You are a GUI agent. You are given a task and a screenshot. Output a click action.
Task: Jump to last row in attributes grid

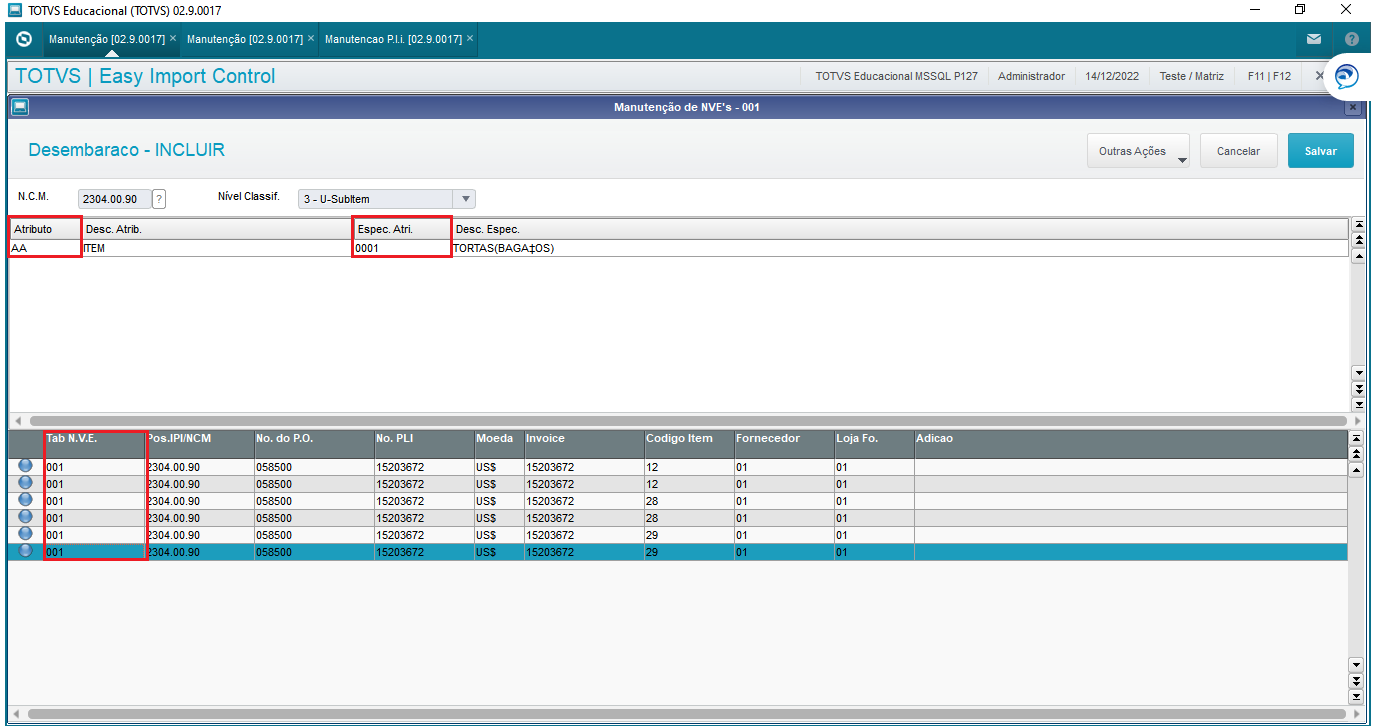[x=1358, y=404]
